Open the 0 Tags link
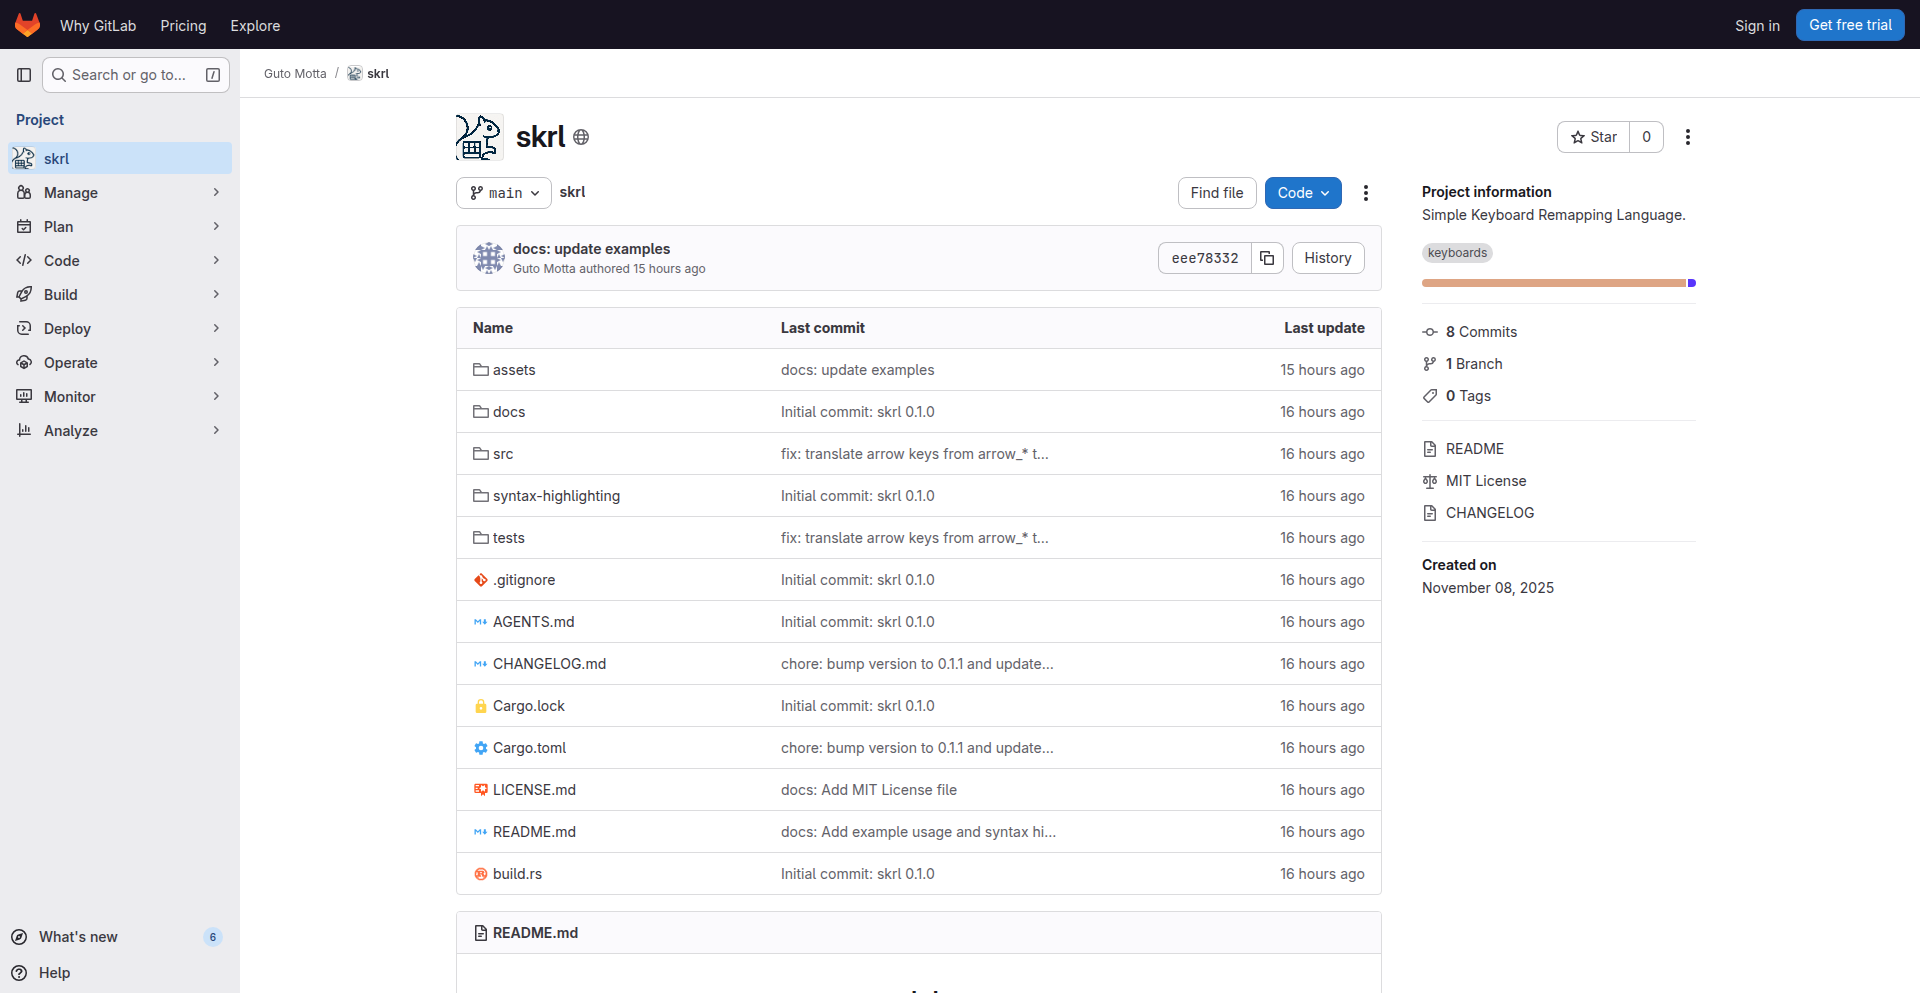The image size is (1920, 993). [x=1468, y=396]
